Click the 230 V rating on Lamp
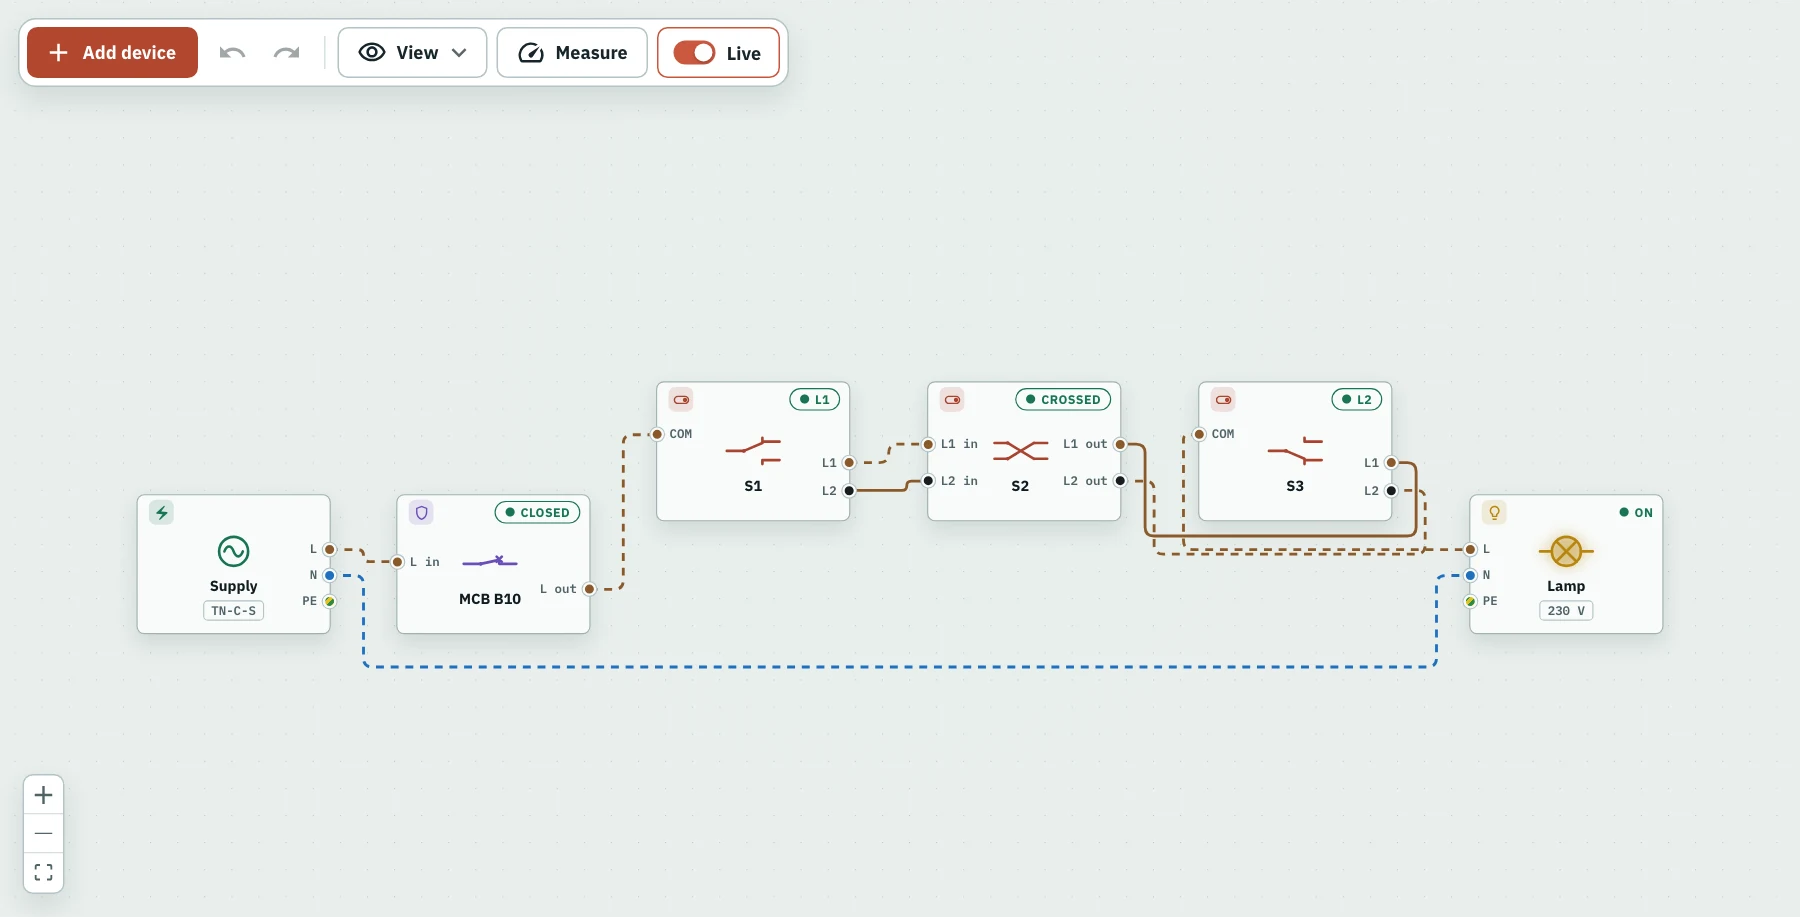The width and height of the screenshot is (1800, 917). 1566,610
